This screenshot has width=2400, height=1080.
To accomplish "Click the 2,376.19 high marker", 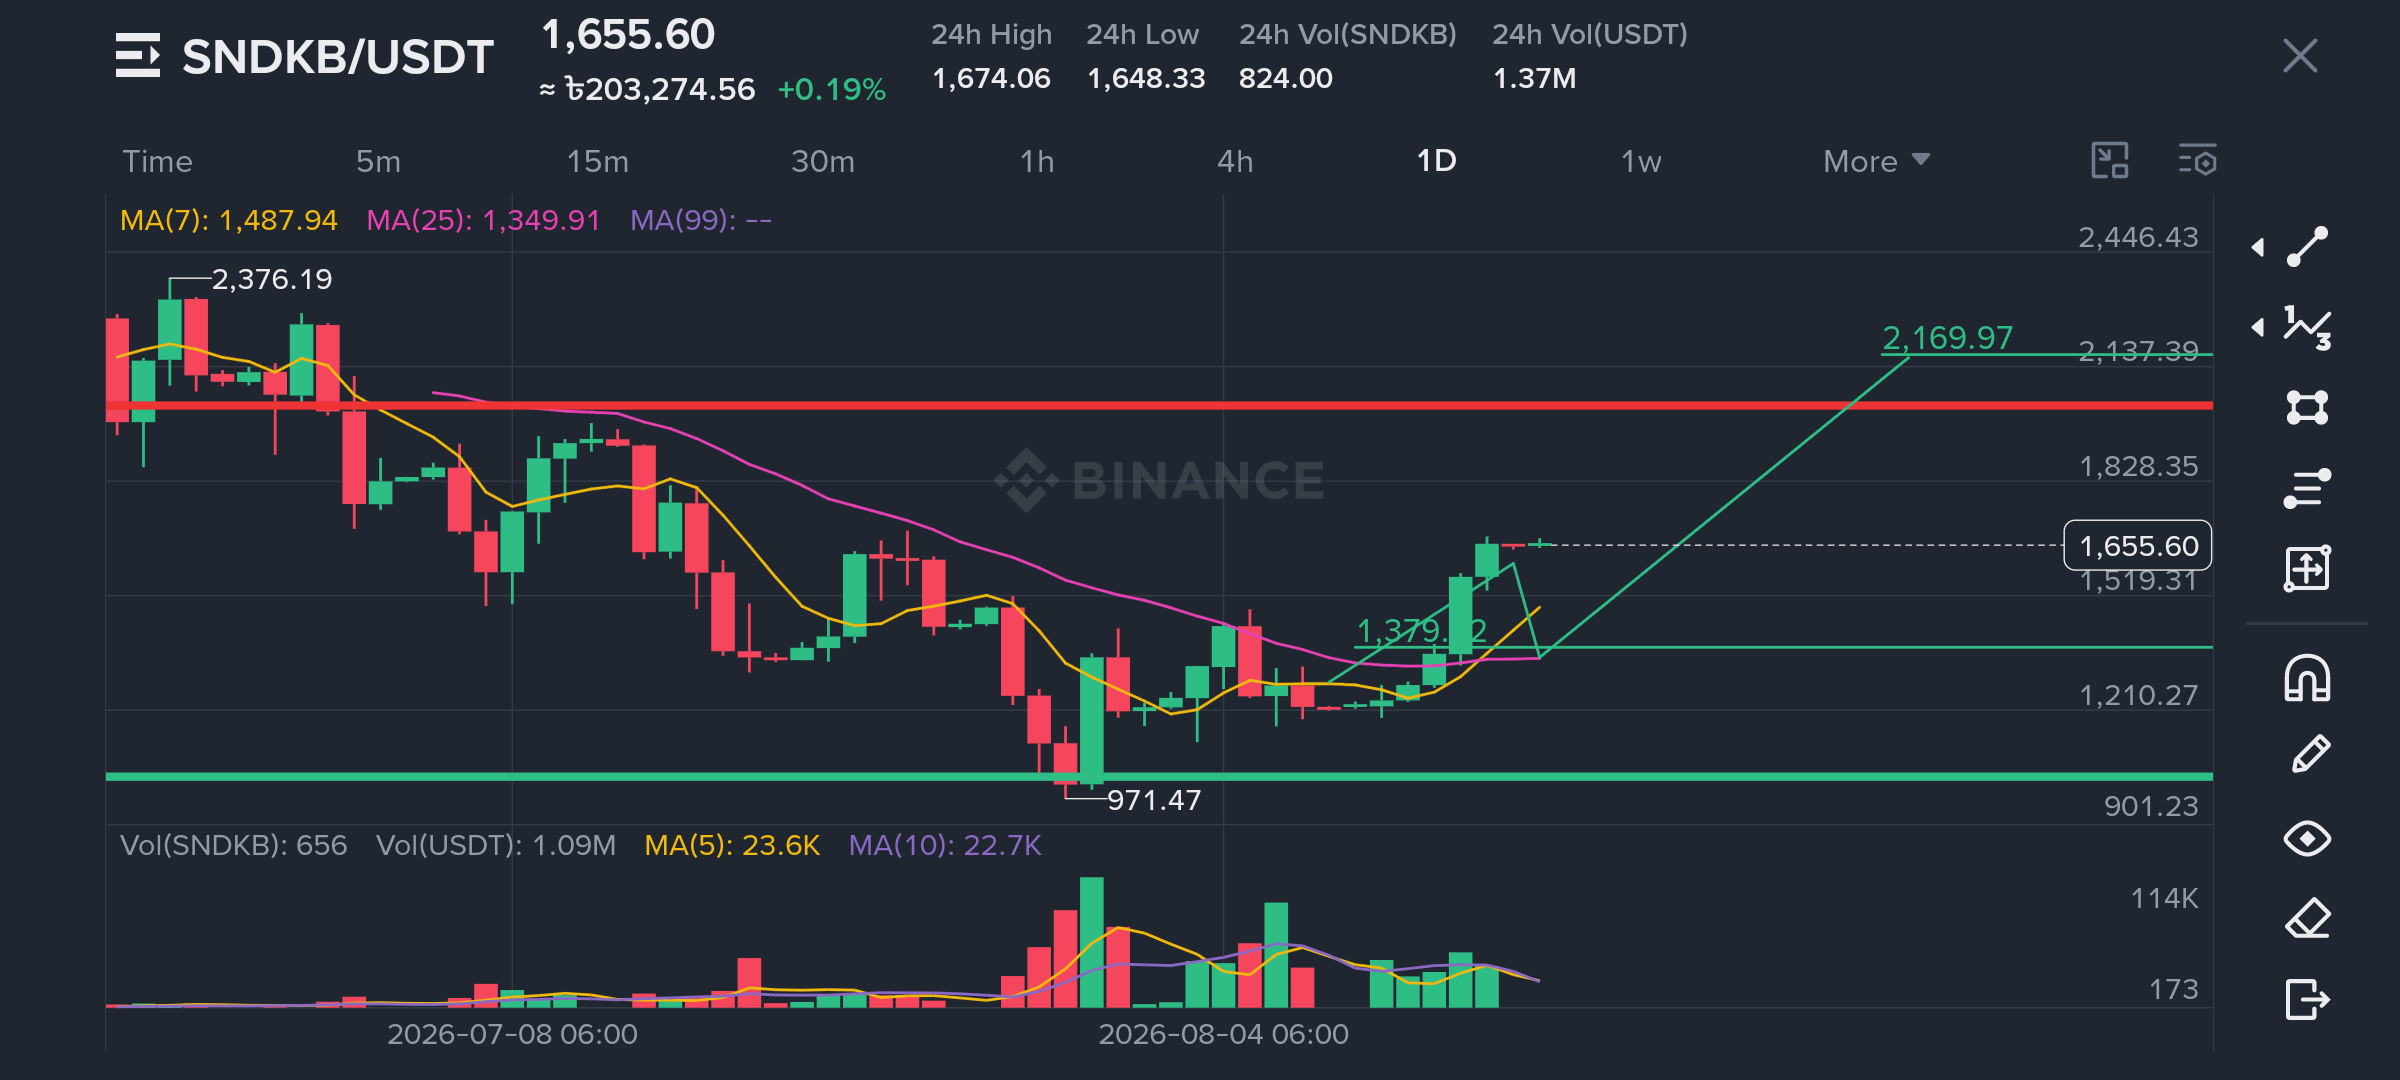I will (x=271, y=279).
